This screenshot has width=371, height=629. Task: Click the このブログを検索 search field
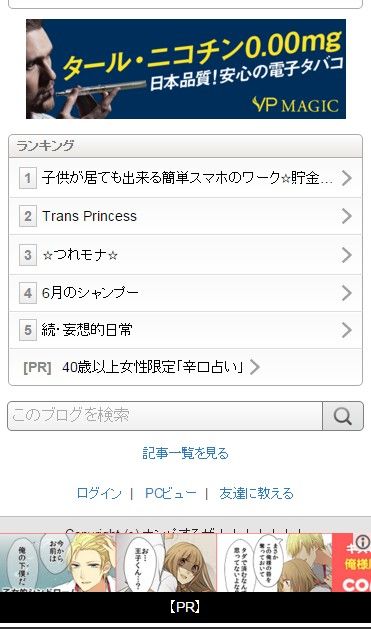pos(165,416)
